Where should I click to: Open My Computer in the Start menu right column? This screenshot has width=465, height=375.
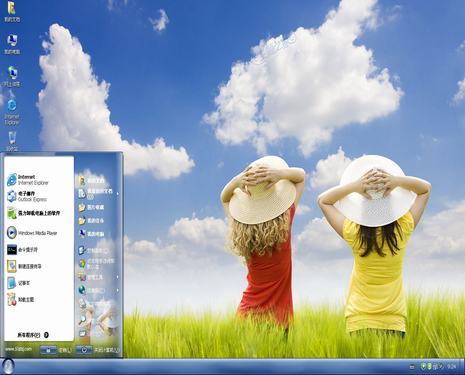coord(92,234)
